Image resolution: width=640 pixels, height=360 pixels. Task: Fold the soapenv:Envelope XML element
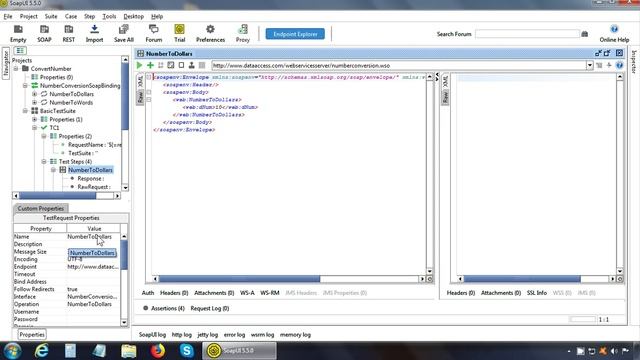pyautogui.click(x=149, y=77)
